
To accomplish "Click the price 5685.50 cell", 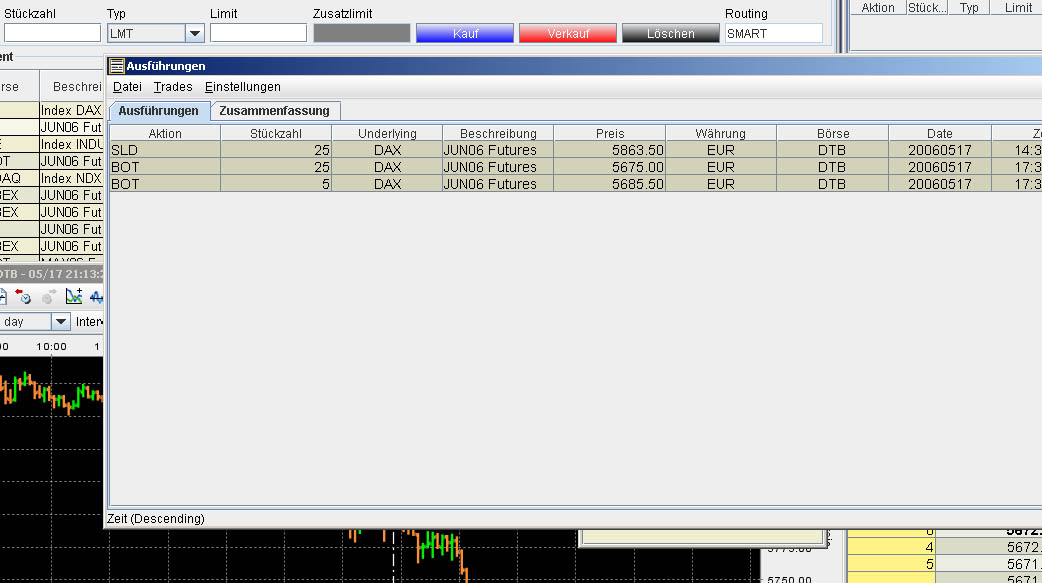I will (x=609, y=184).
